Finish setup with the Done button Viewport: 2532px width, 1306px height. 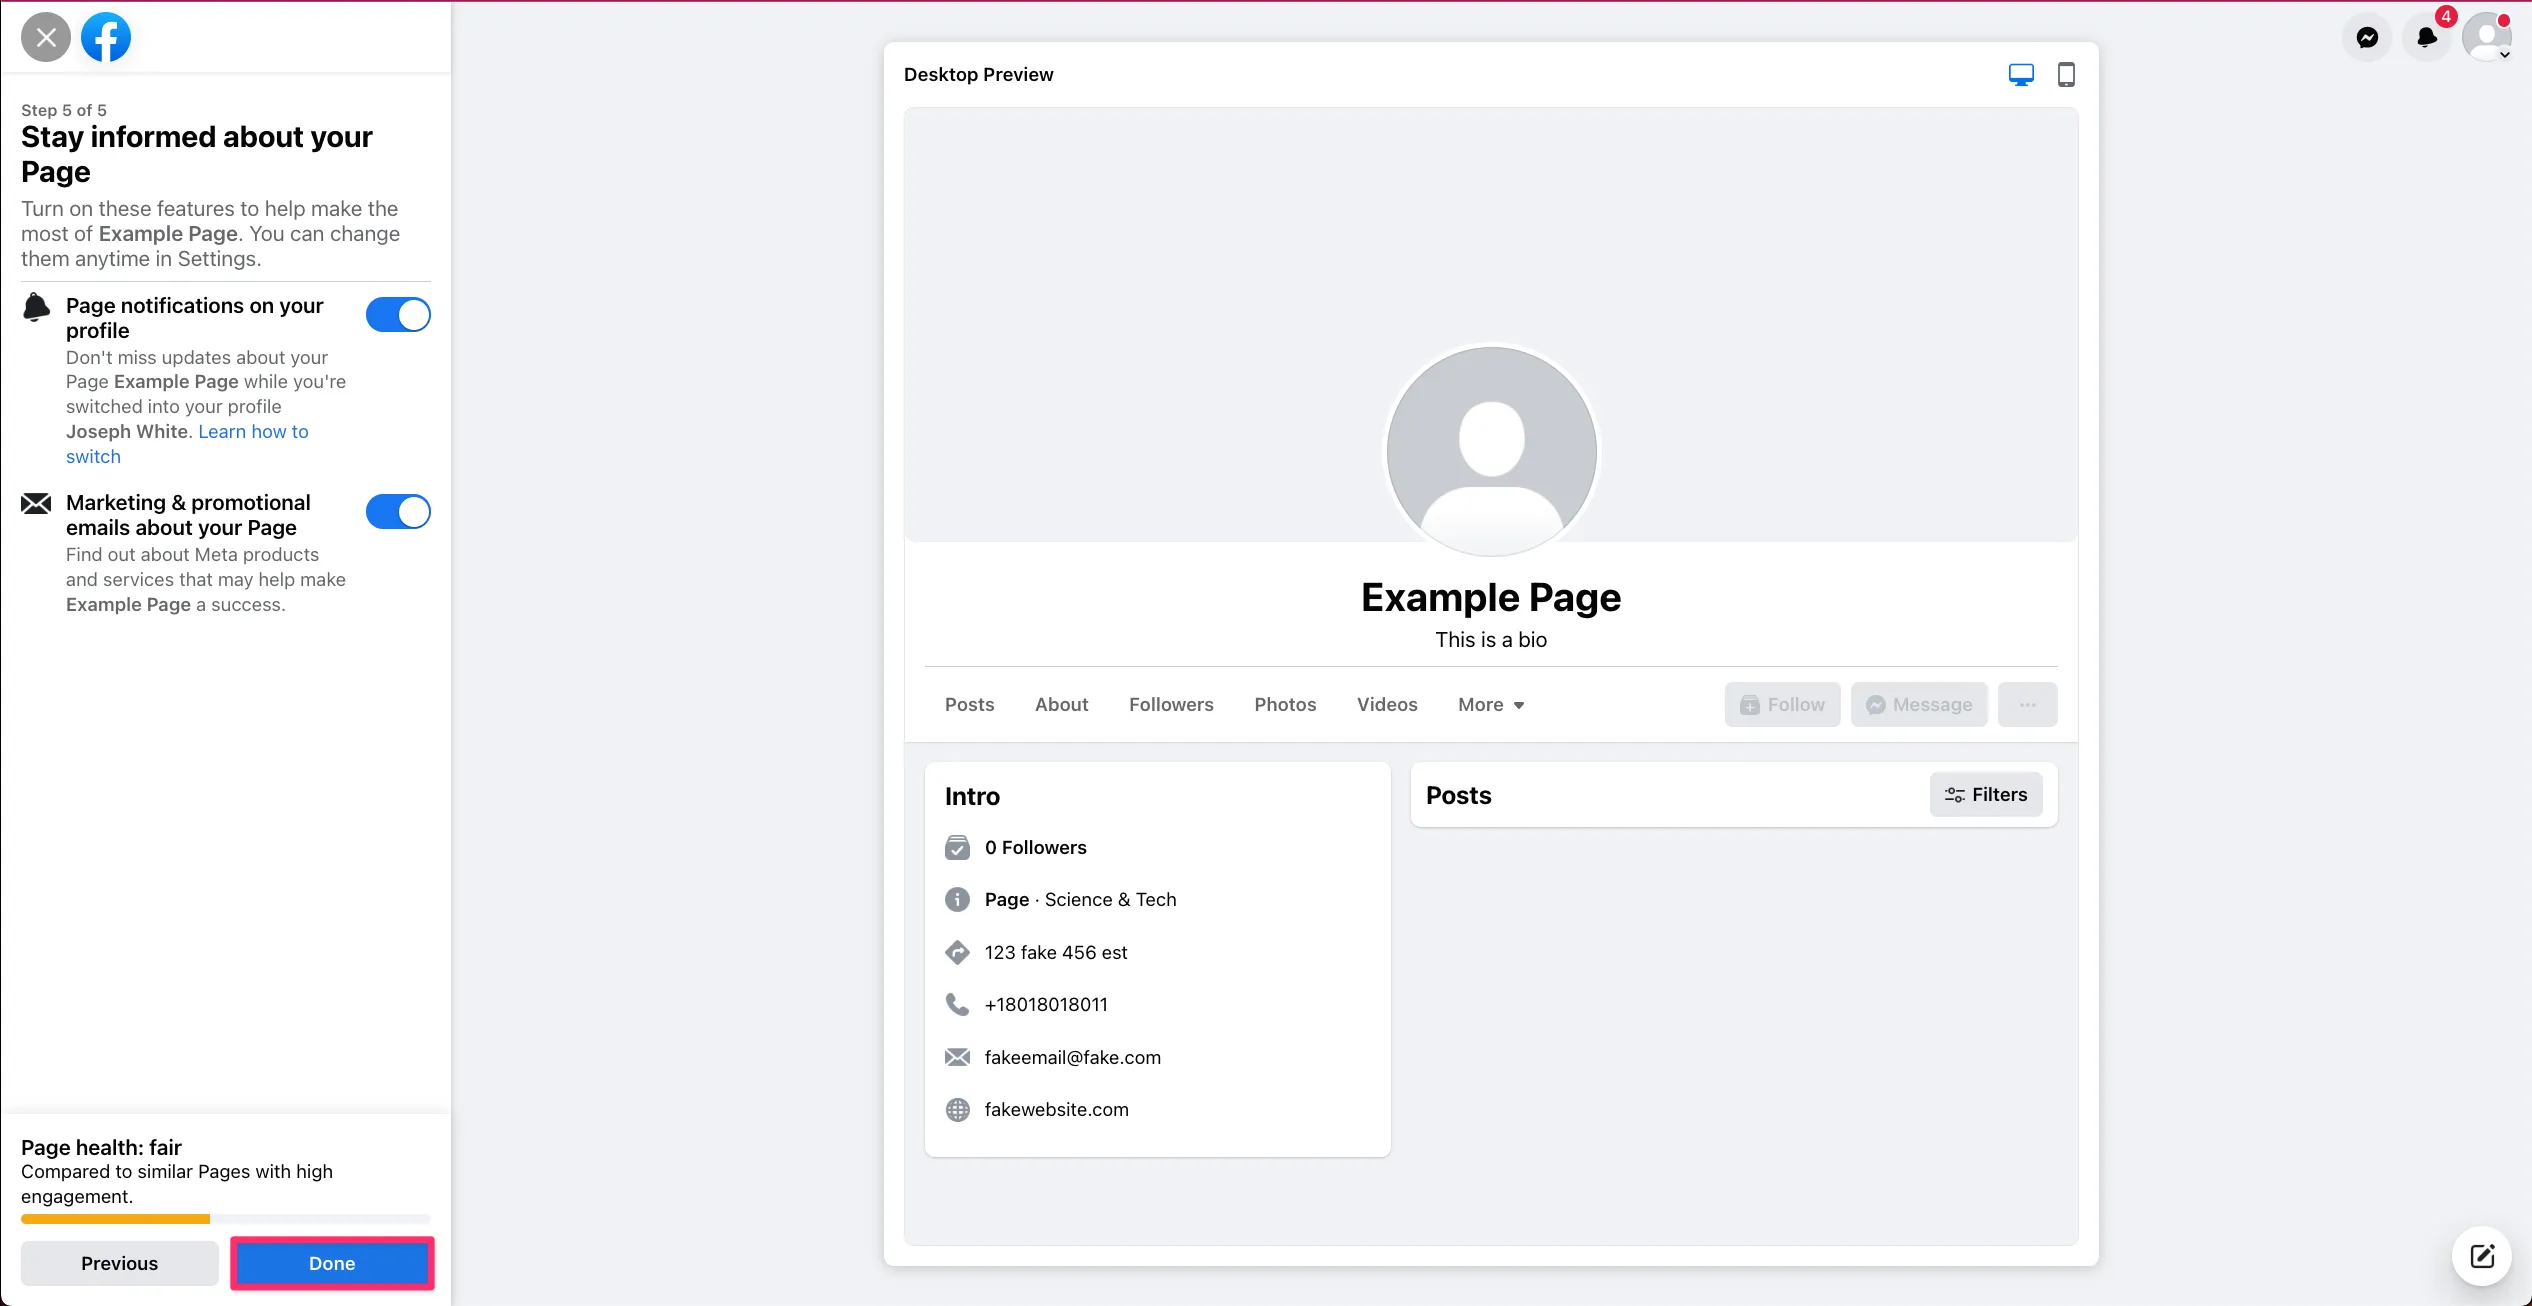pos(332,1263)
